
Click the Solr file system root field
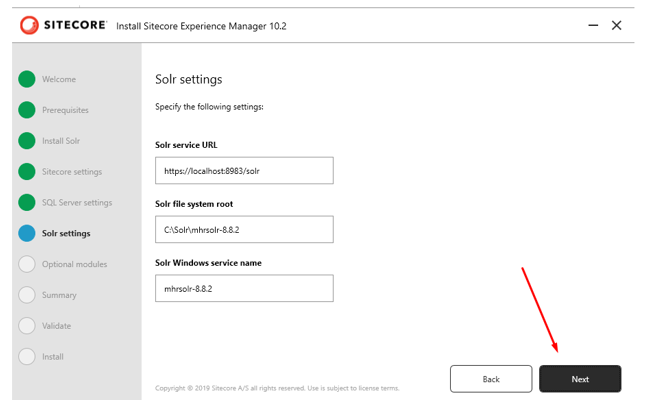tap(244, 229)
